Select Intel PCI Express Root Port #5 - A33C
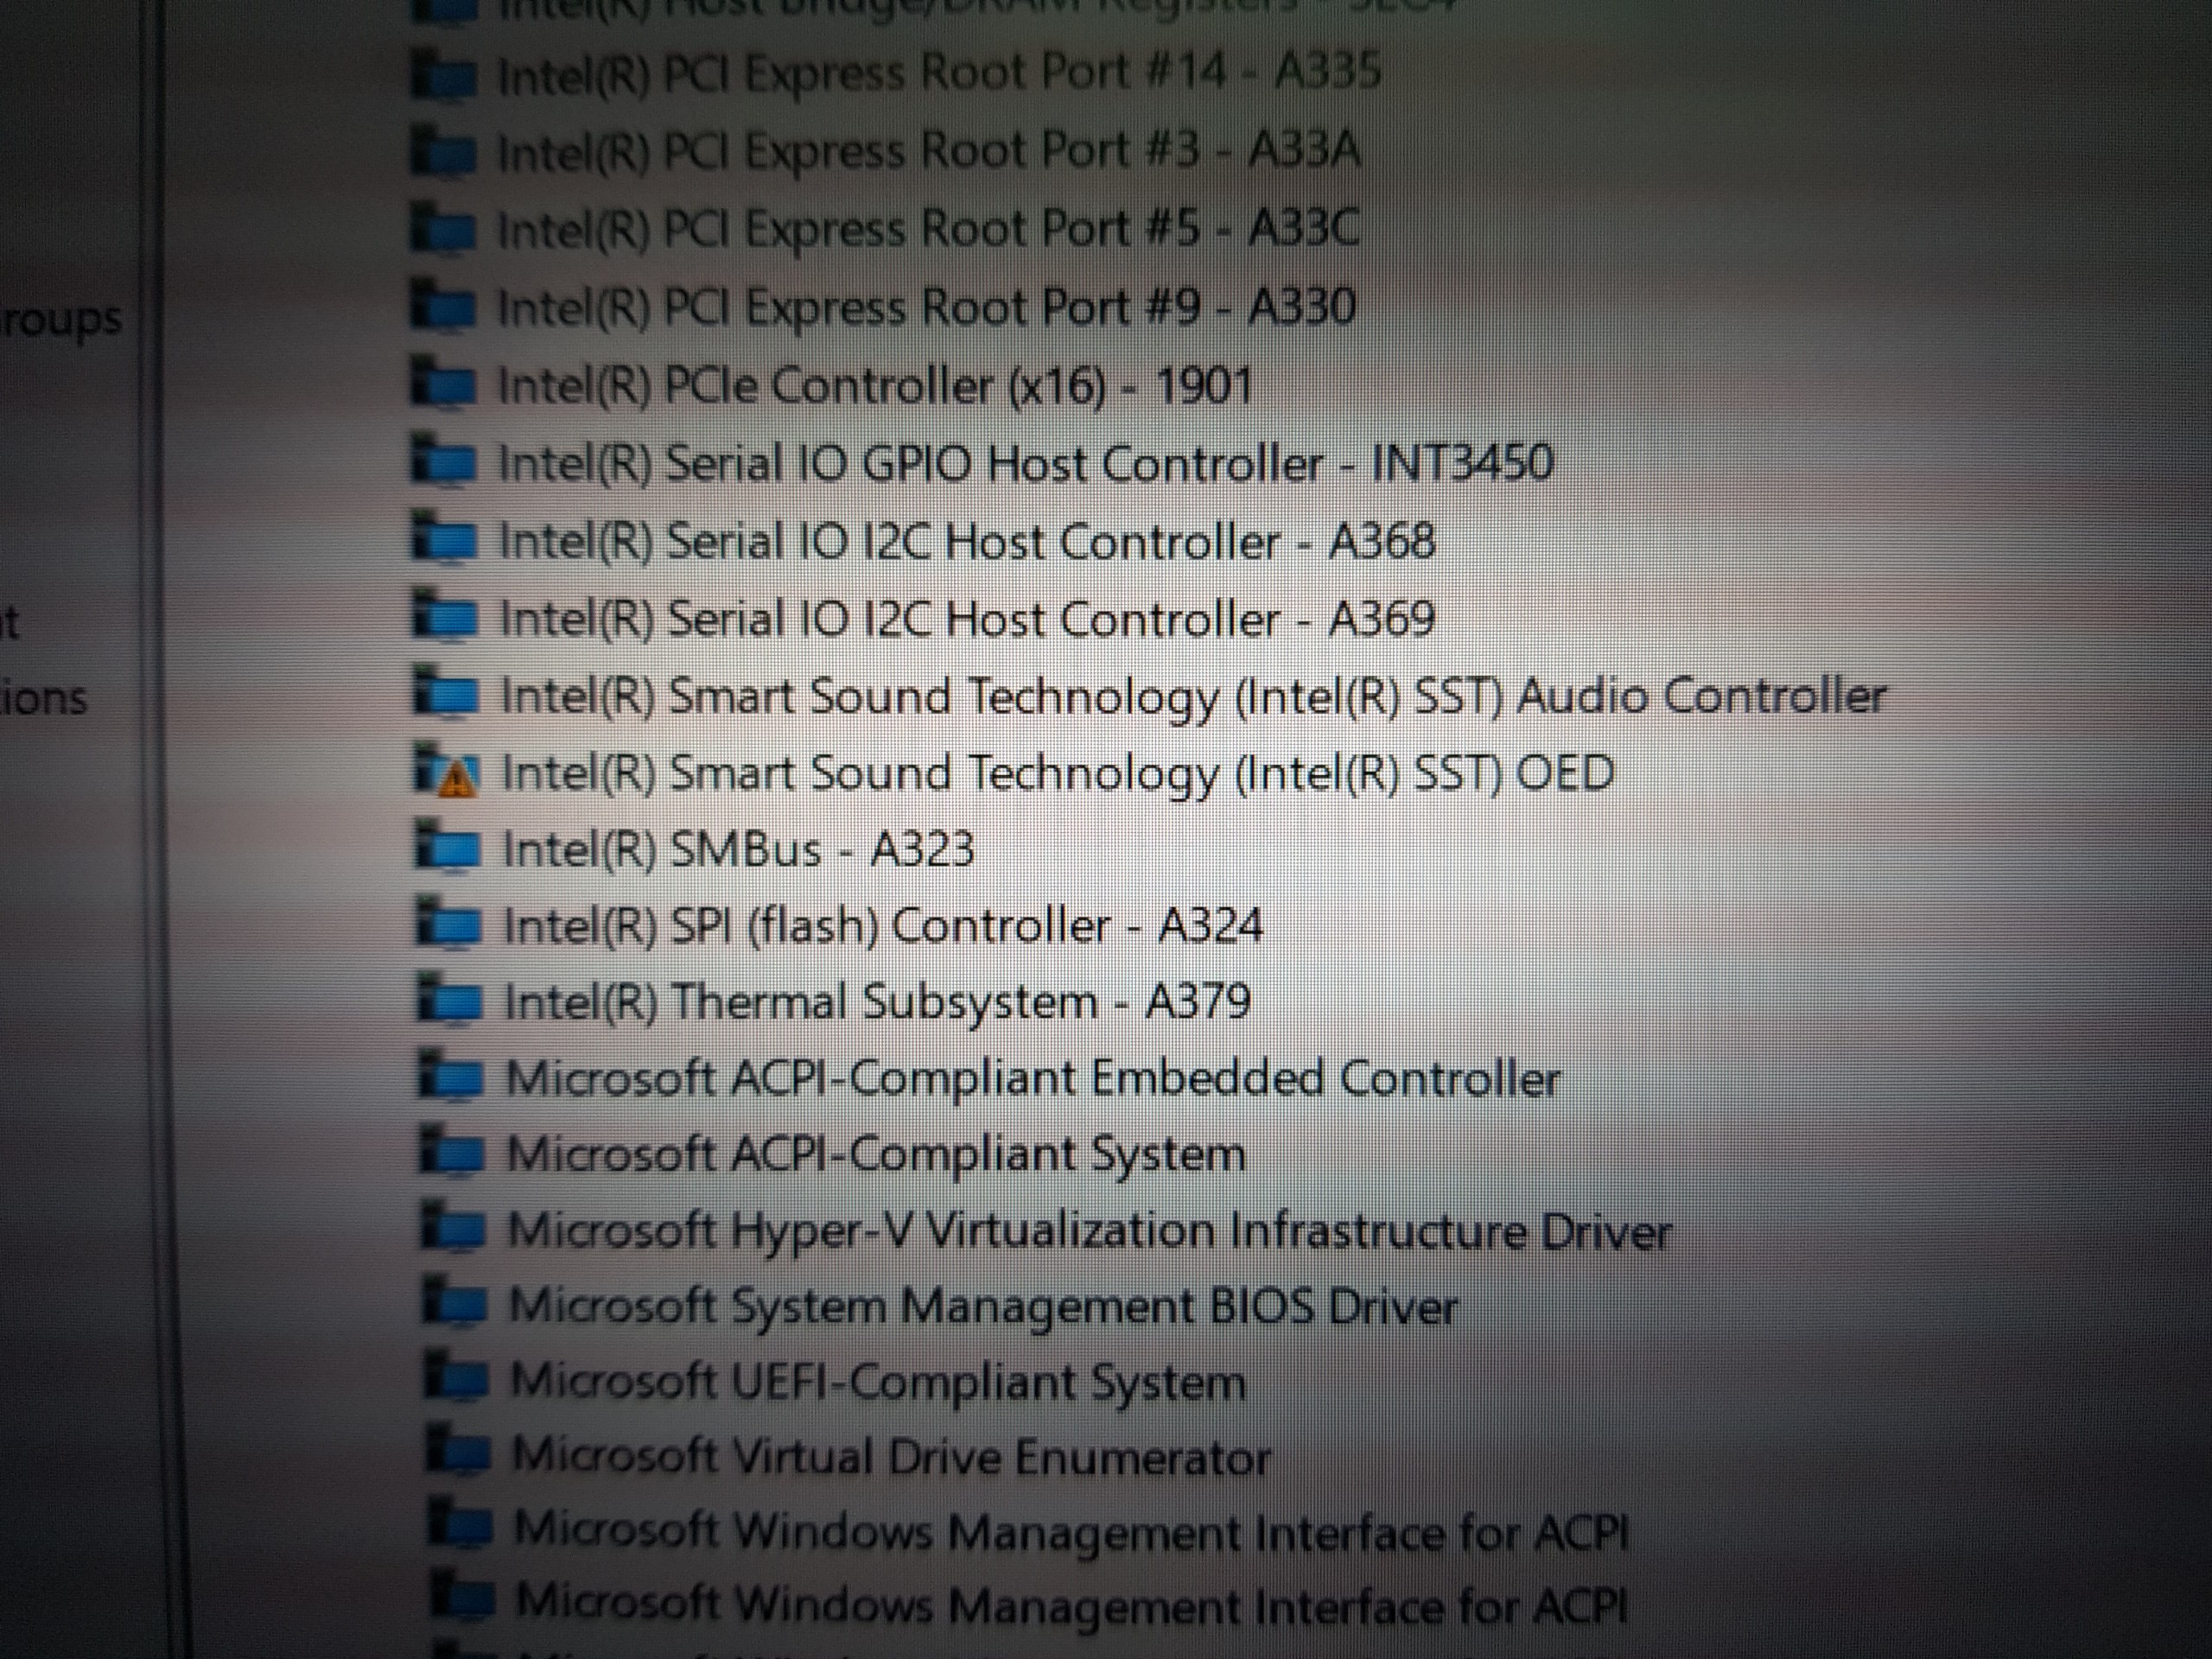Viewport: 2212px width, 1659px height. click(928, 229)
